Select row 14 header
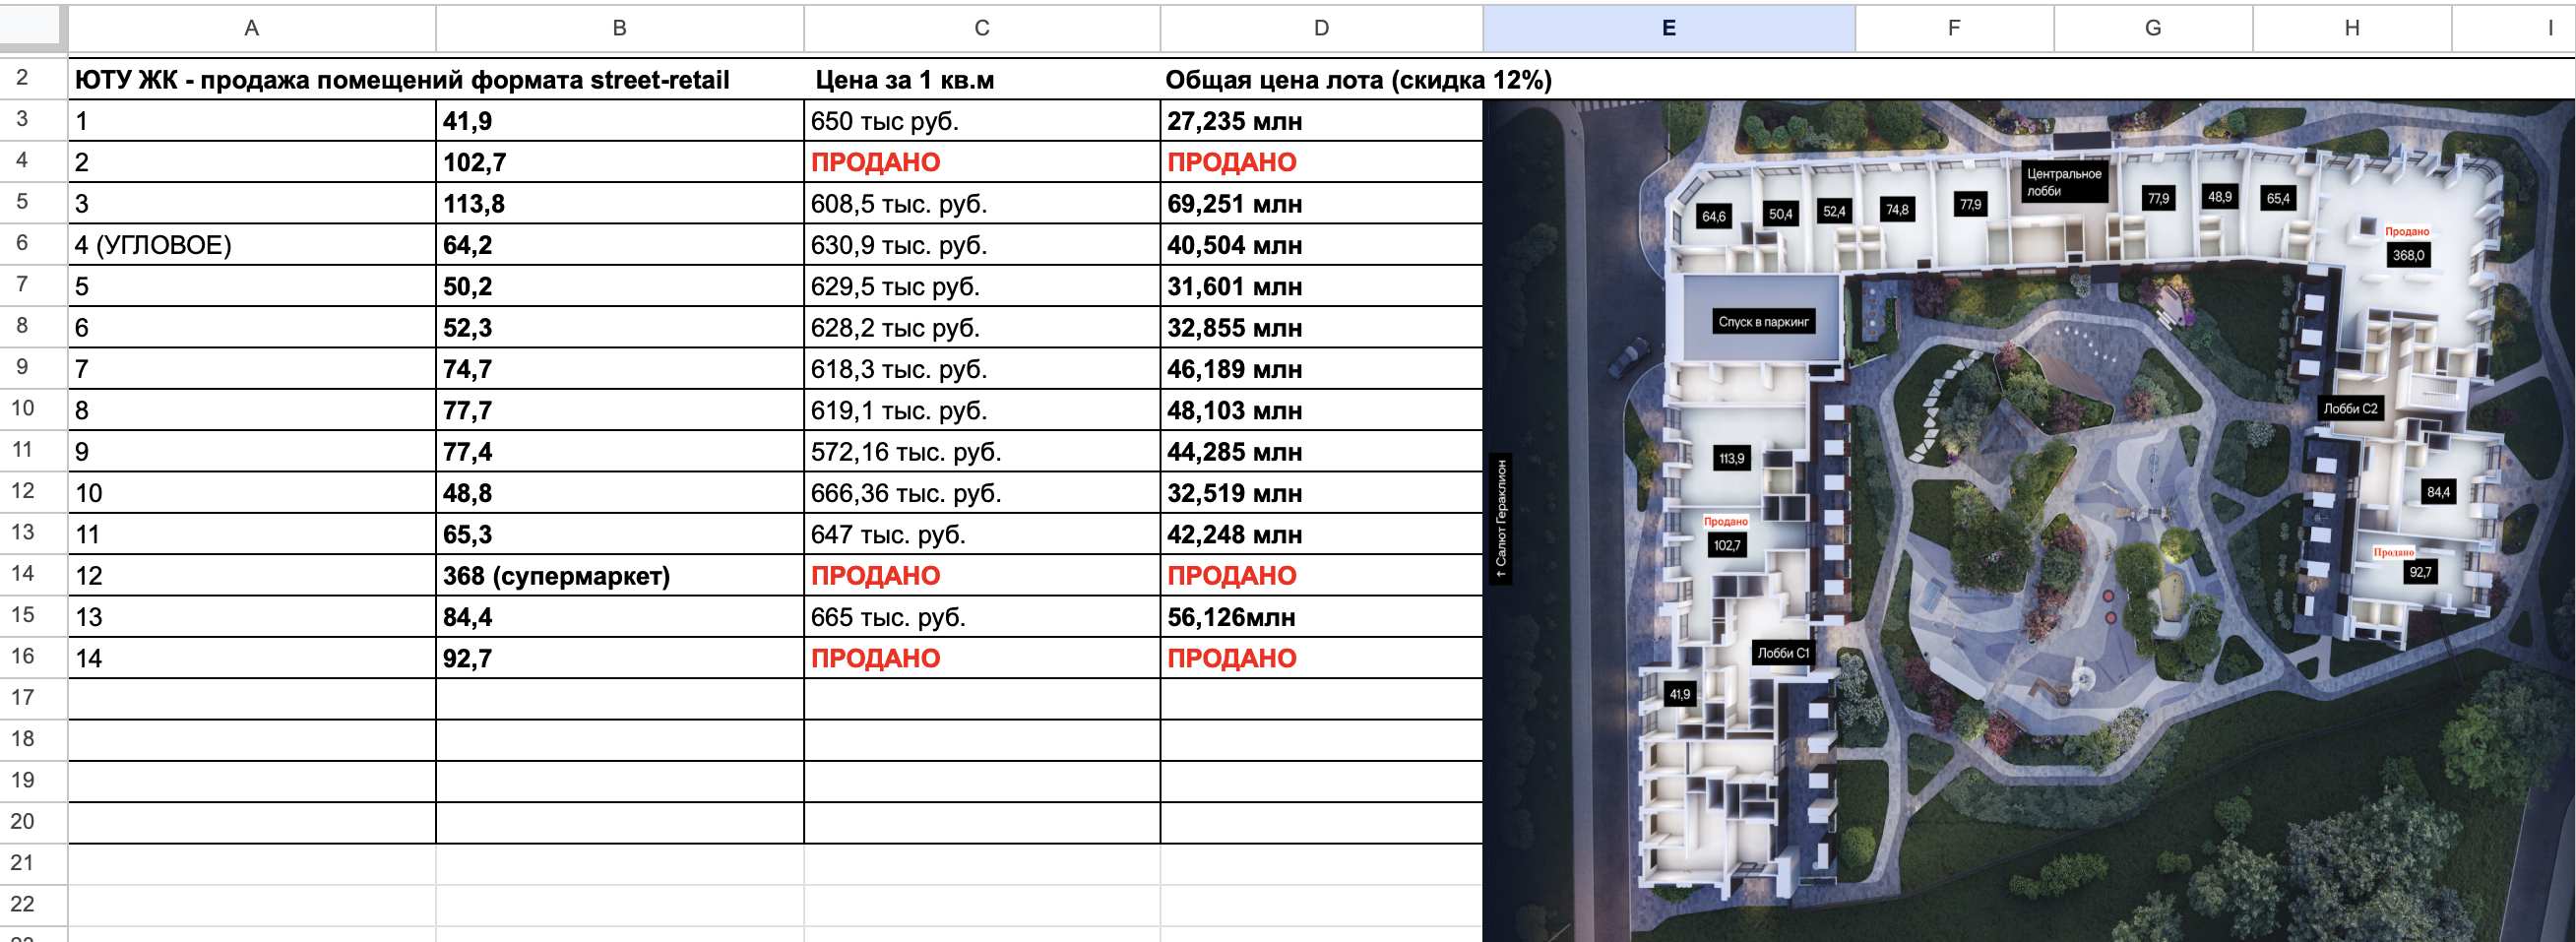The width and height of the screenshot is (2576, 942). click(x=22, y=574)
